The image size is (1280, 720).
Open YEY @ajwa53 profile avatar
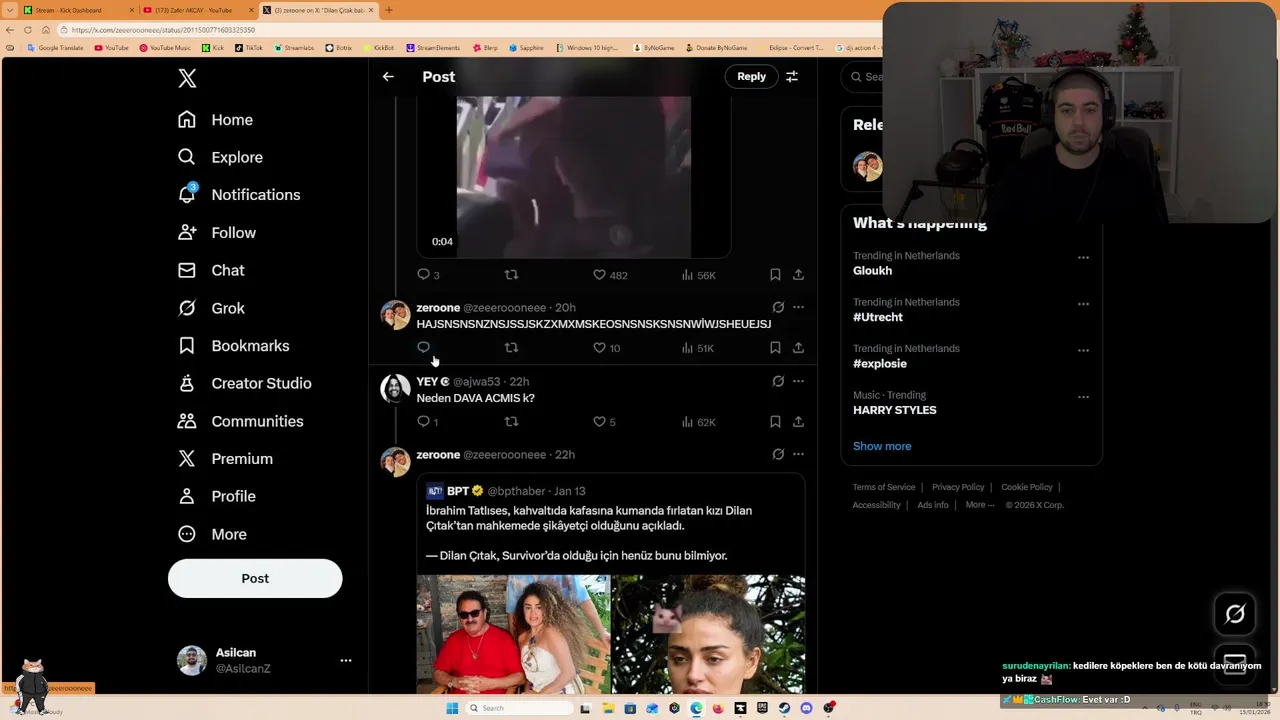pyautogui.click(x=395, y=389)
